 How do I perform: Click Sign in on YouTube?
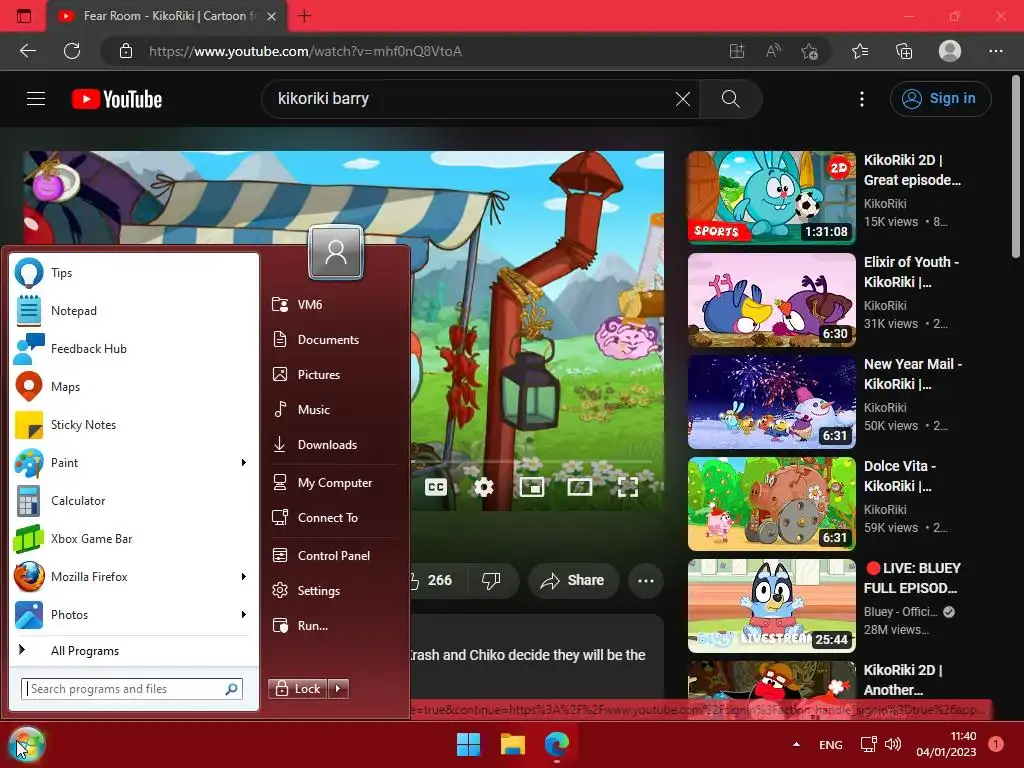point(940,99)
